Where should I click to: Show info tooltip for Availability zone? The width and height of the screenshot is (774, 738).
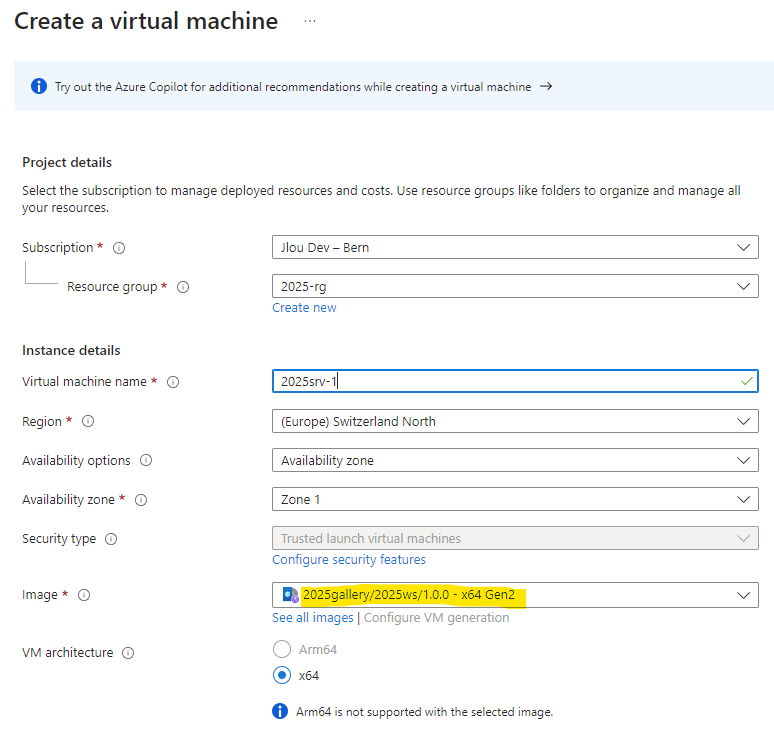point(141,500)
